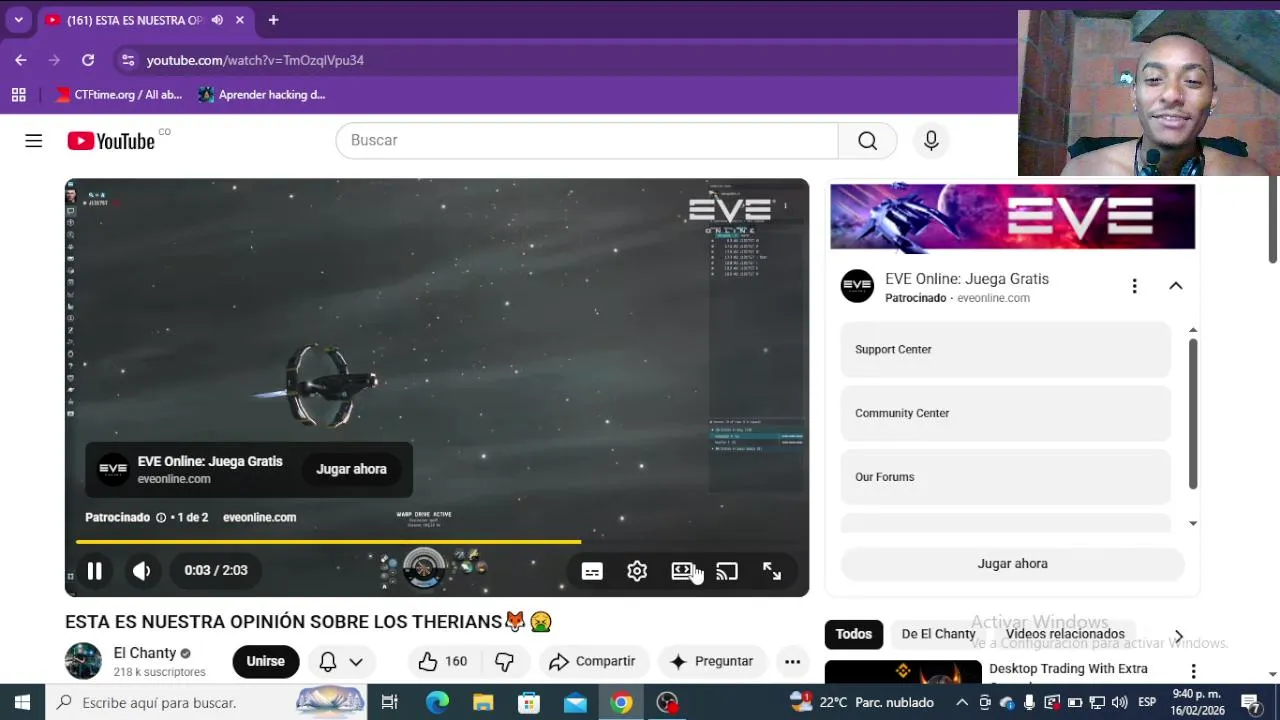Click the ad info icon beside Patrocinado

coord(160,517)
